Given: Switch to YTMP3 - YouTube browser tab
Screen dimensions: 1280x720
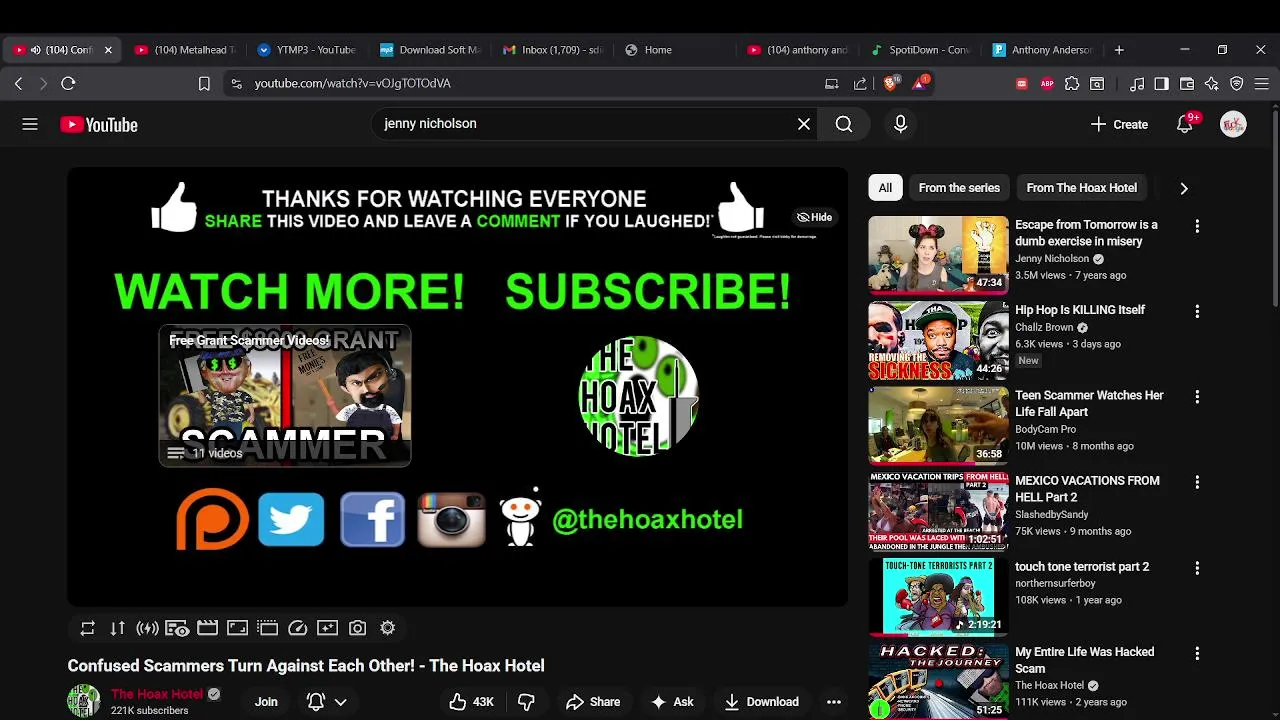Looking at the screenshot, I should coord(305,49).
